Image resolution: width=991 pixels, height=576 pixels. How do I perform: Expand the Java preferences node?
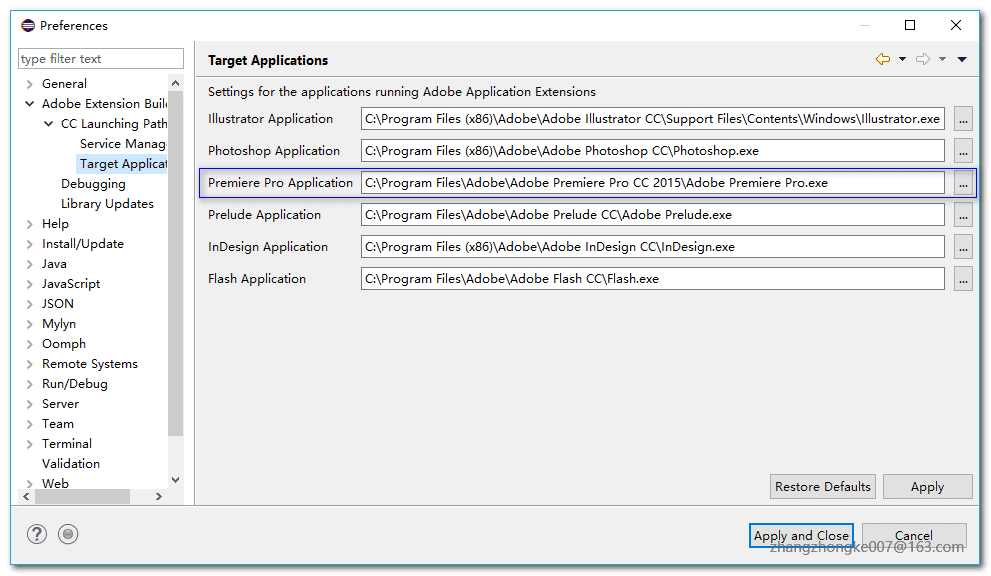pos(30,264)
